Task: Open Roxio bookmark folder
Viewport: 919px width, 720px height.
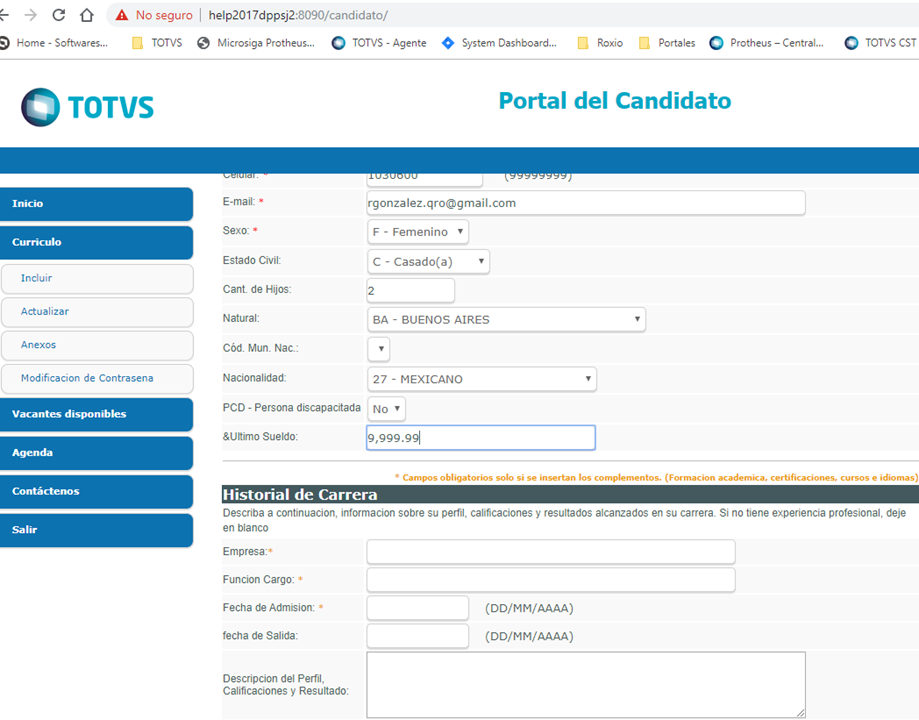Action: (600, 43)
